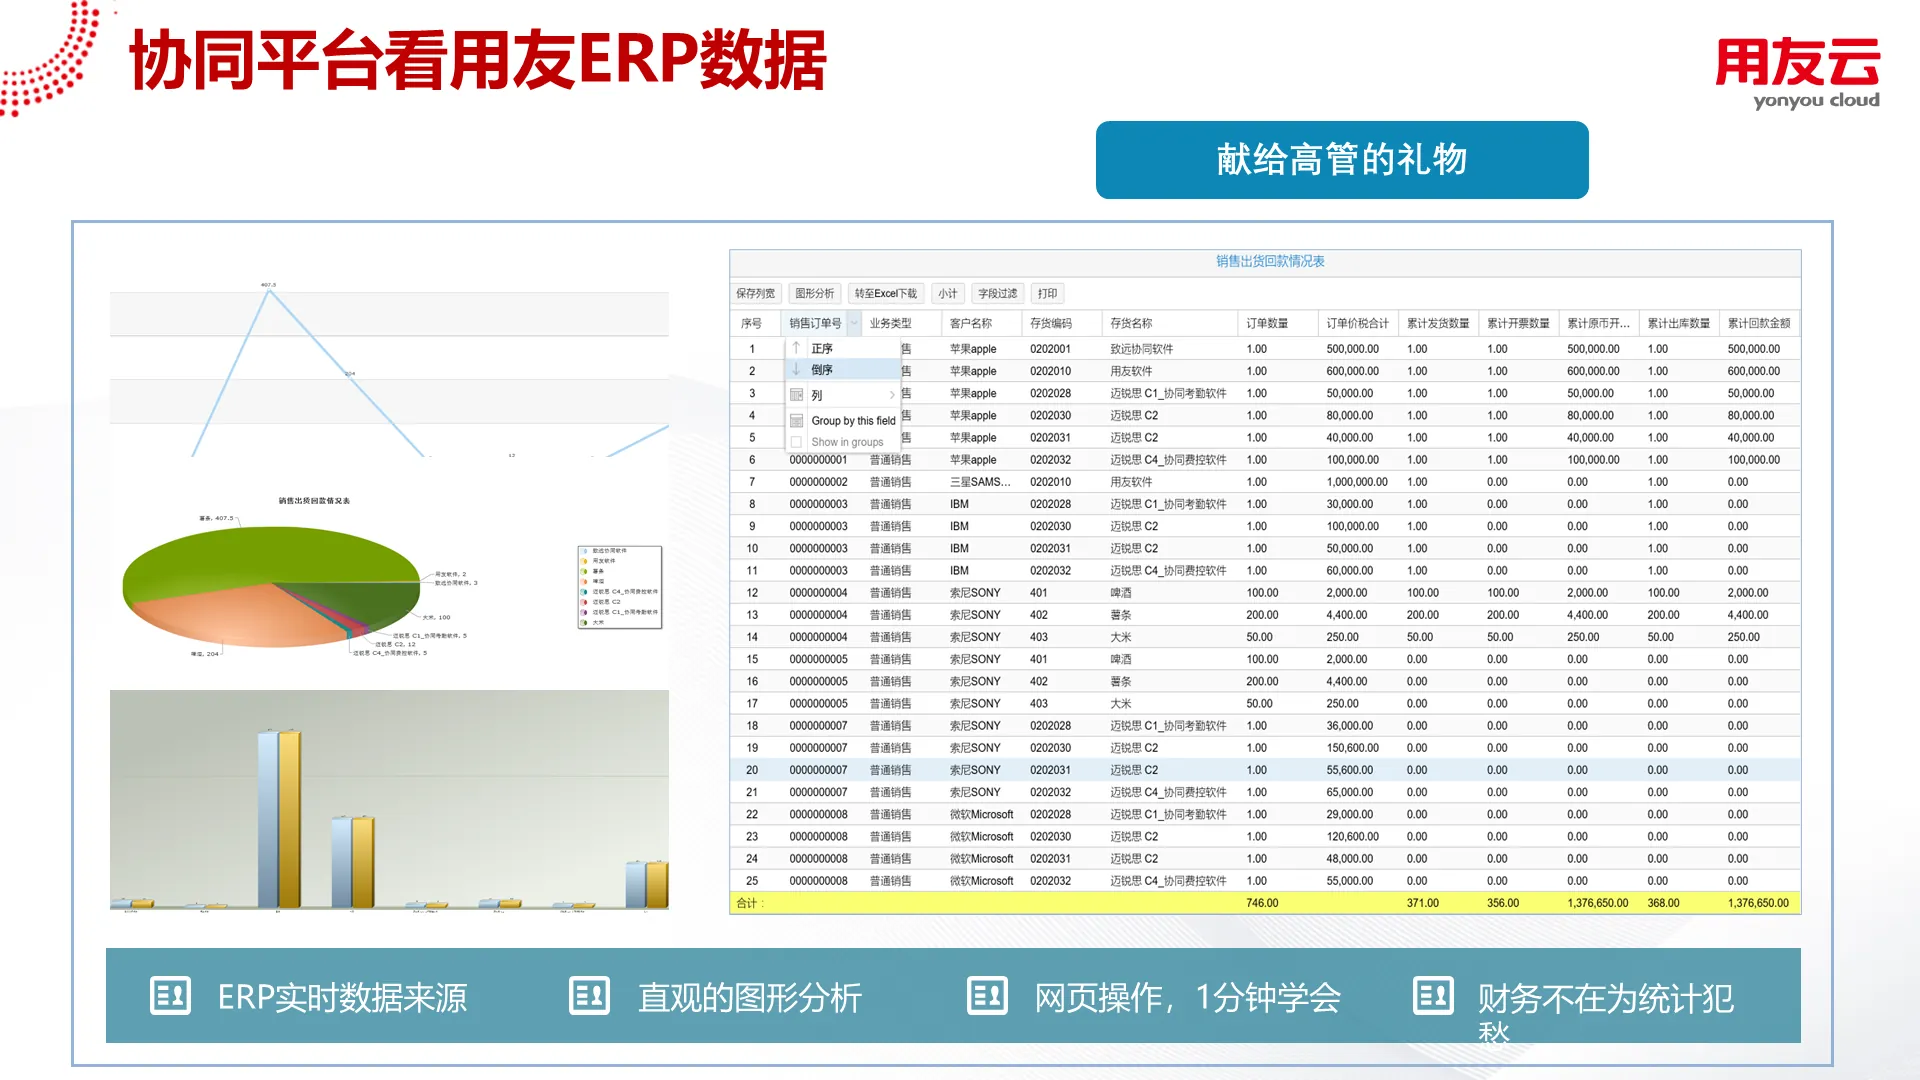
Task: Click the 销售出货回款情况表 table title
Action: pos(1270,261)
